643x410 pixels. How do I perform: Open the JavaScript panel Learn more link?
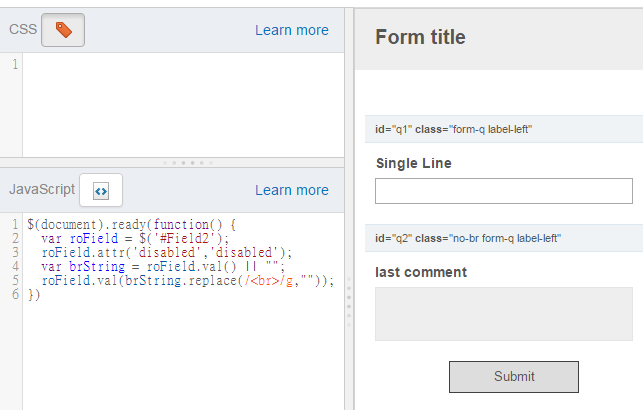pyautogui.click(x=292, y=190)
